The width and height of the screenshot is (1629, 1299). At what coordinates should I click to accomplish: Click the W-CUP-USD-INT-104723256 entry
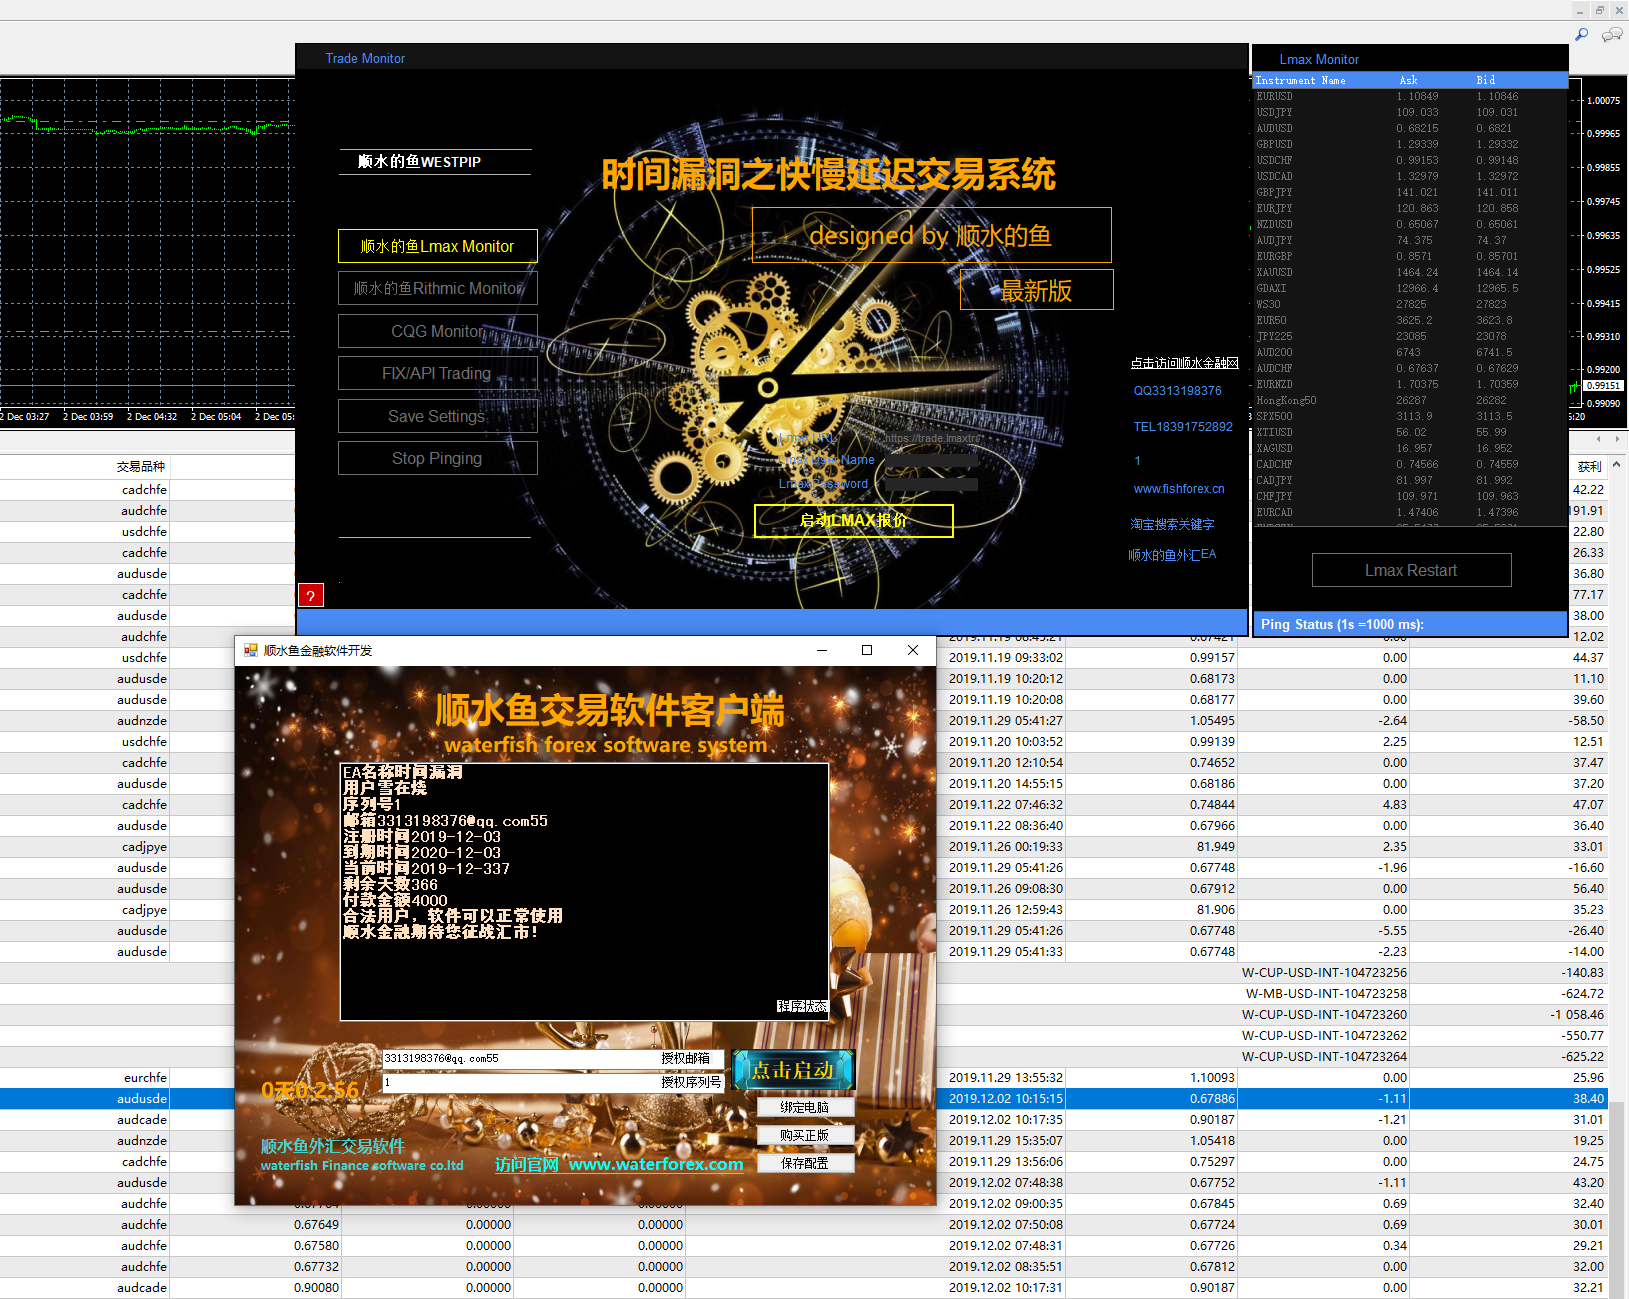pyautogui.click(x=1324, y=972)
